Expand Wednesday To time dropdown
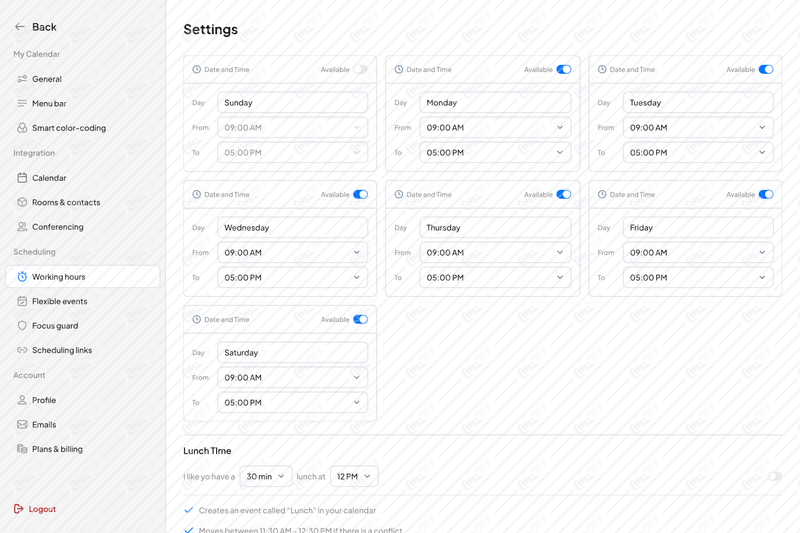Image resolution: width=800 pixels, height=533 pixels. (x=292, y=277)
